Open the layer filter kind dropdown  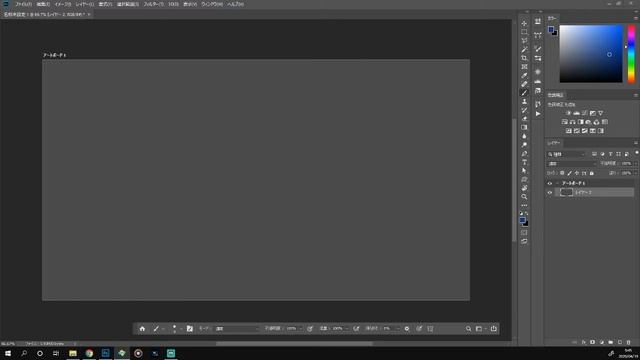[x=566, y=154]
